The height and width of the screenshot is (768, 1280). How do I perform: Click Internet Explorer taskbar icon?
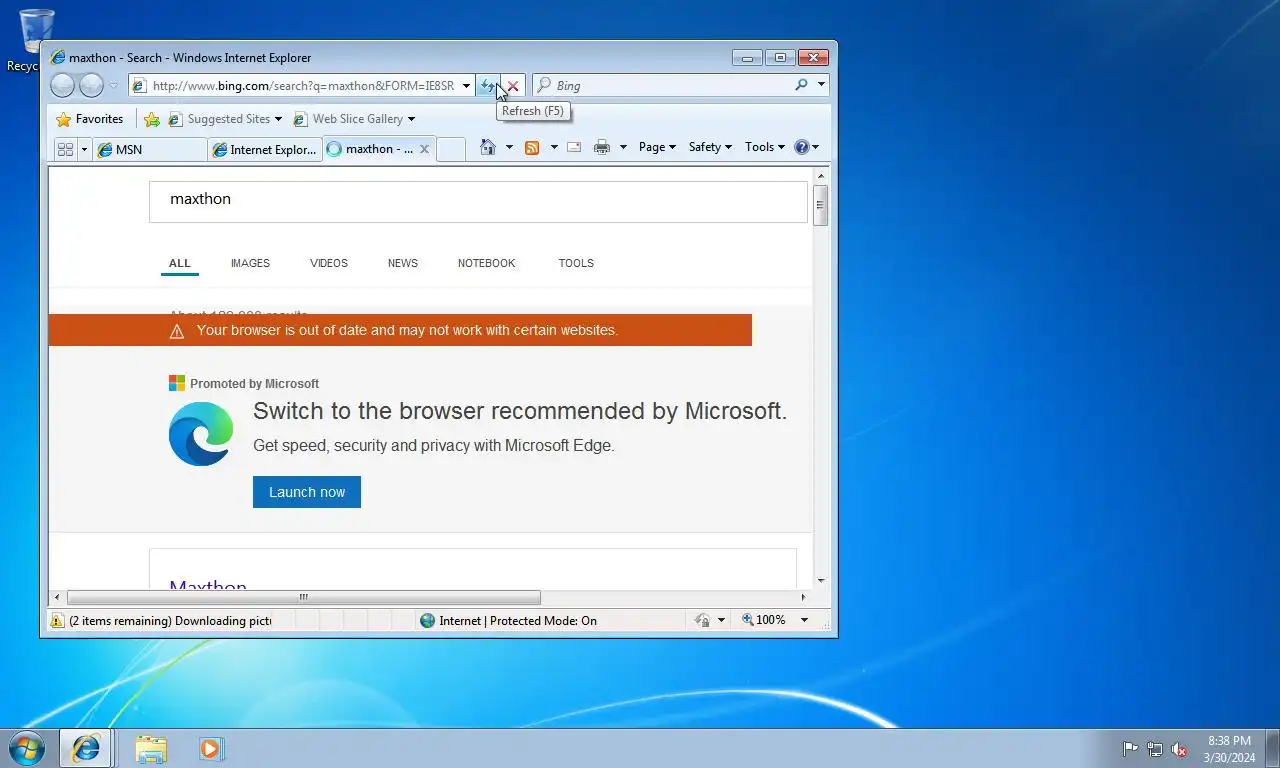pyautogui.click(x=86, y=748)
